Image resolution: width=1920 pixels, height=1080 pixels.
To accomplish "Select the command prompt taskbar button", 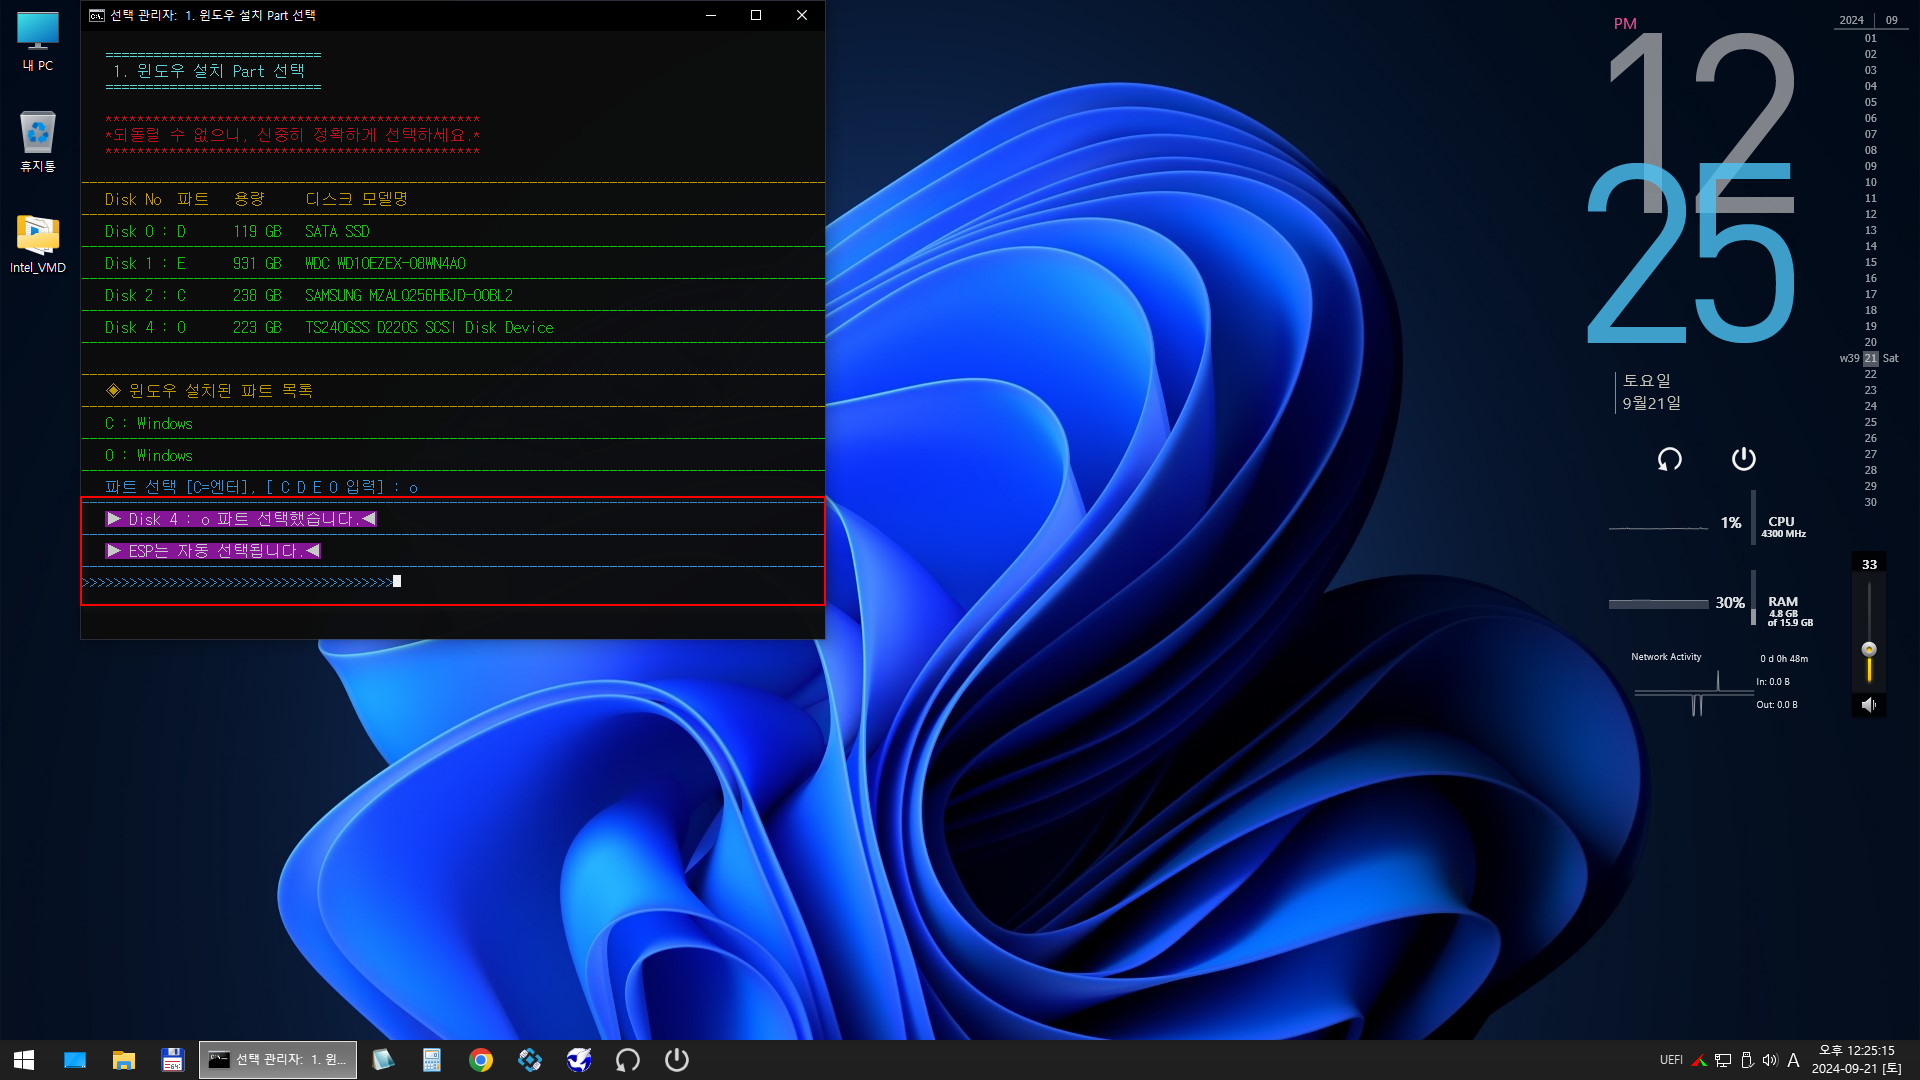I will pos(278,1060).
